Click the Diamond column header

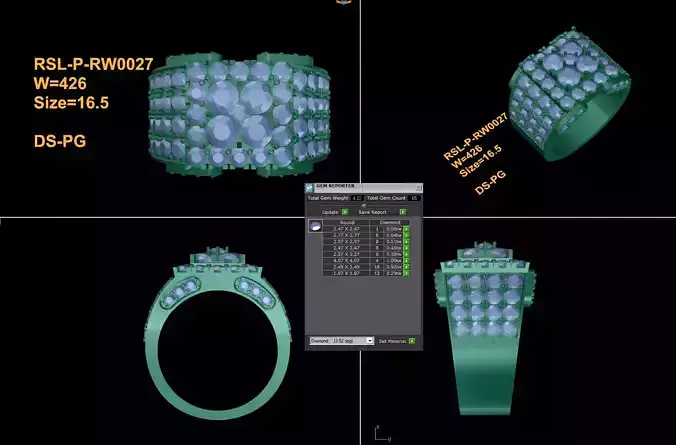[390, 222]
